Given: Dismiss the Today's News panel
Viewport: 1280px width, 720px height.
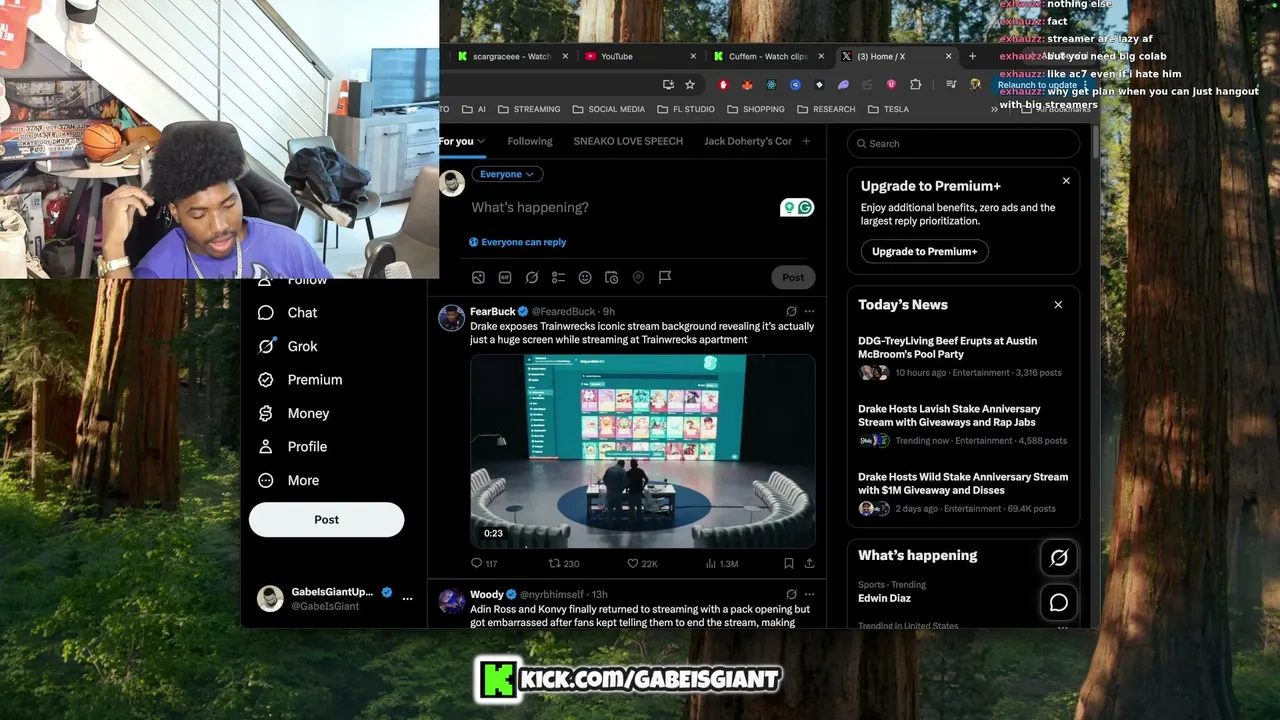Looking at the screenshot, I should point(1058,305).
